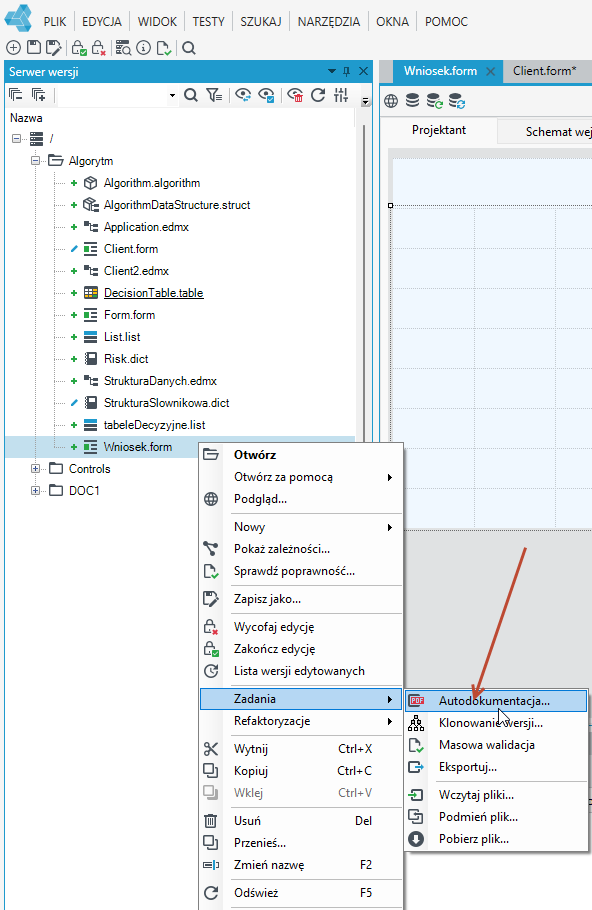The height and width of the screenshot is (910, 592).
Task: Click the database with green refresh icon
Action: click(434, 101)
